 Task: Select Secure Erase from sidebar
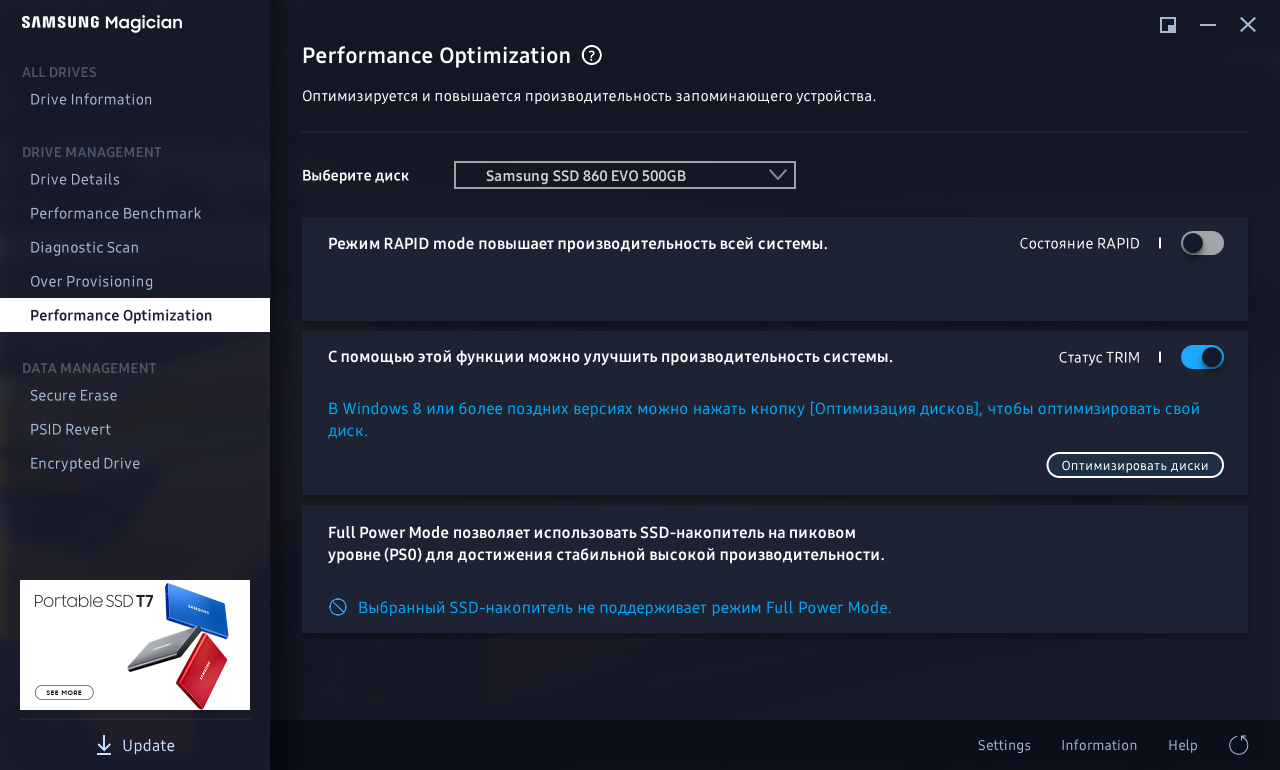pos(74,395)
